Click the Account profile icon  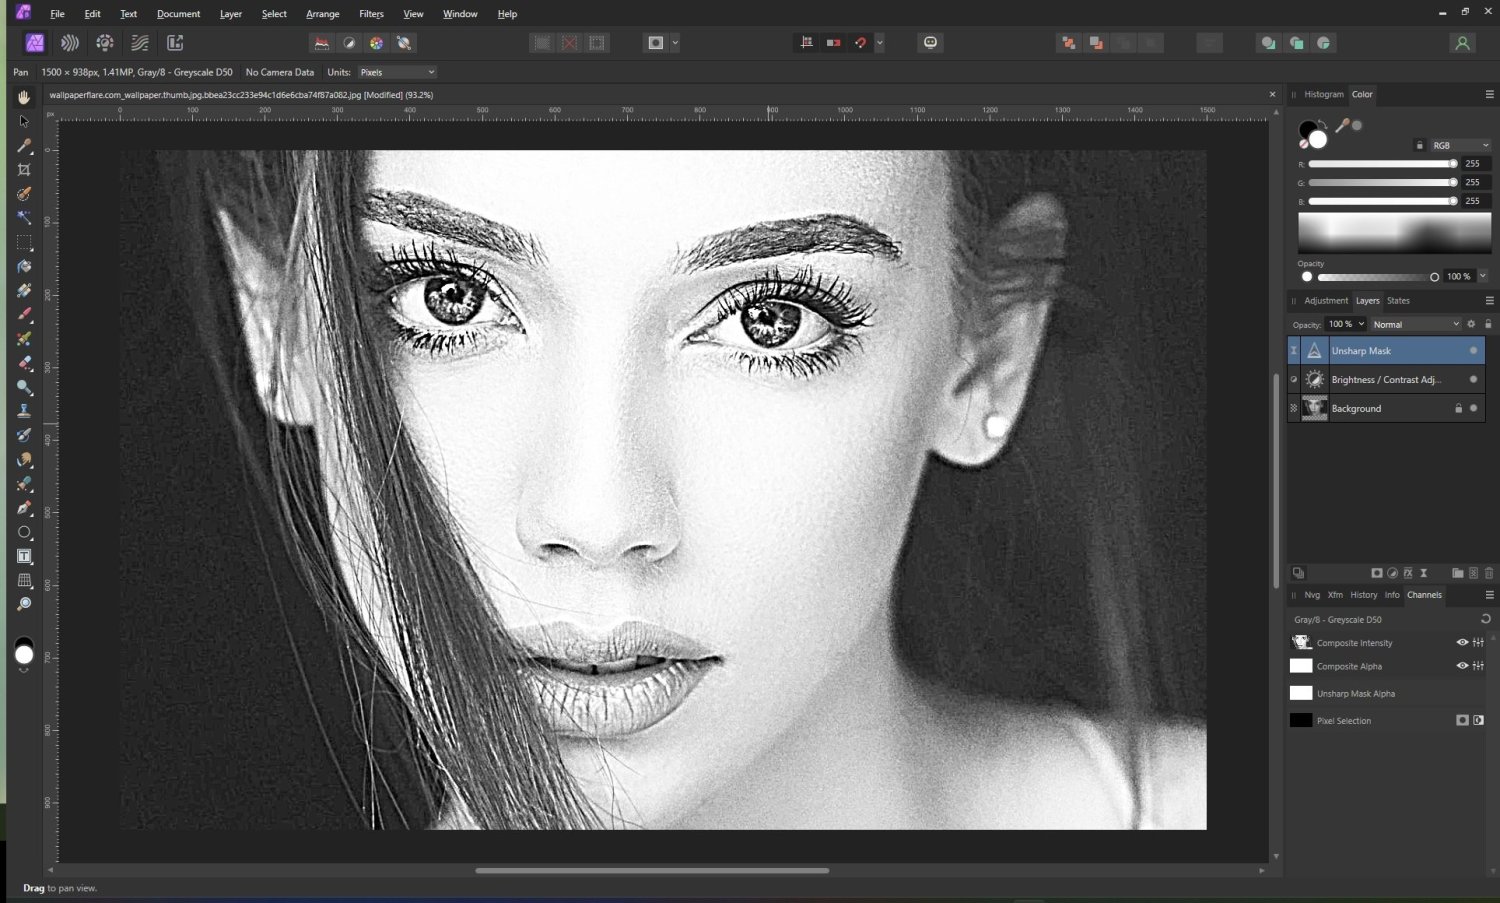tap(1462, 43)
